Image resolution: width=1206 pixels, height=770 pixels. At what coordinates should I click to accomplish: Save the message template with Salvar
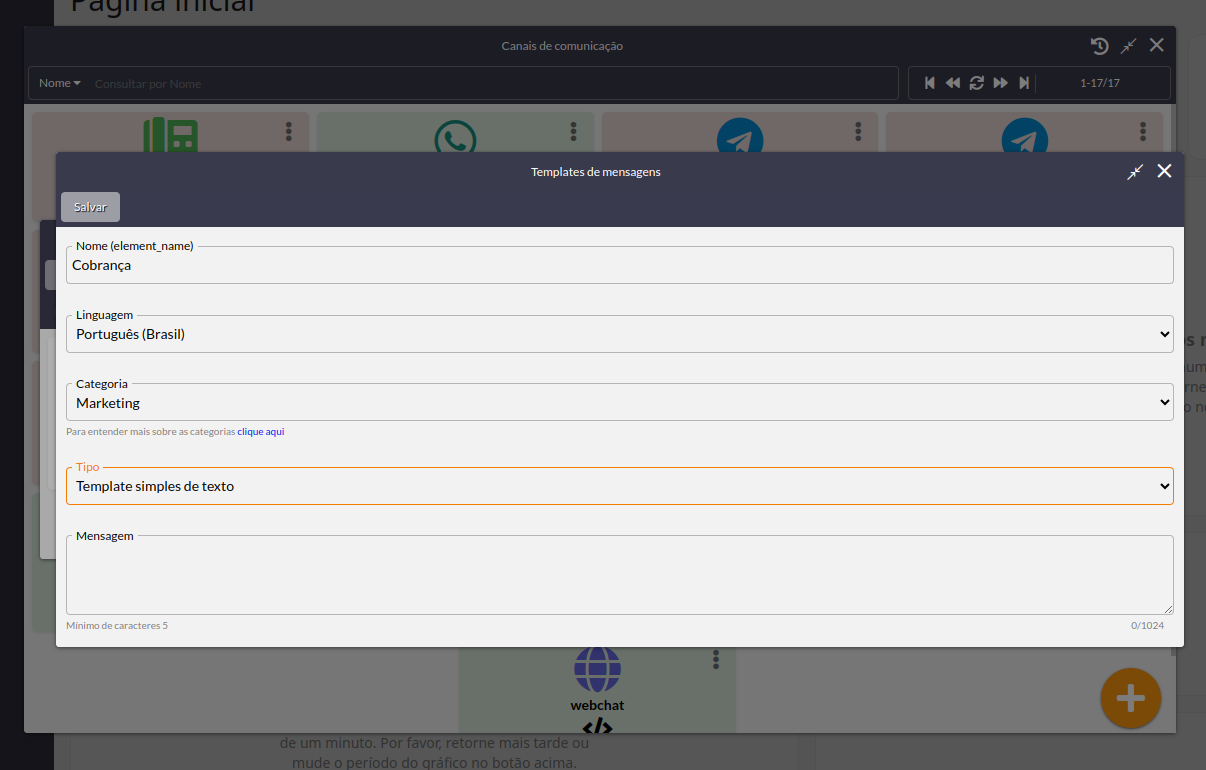pyautogui.click(x=90, y=207)
